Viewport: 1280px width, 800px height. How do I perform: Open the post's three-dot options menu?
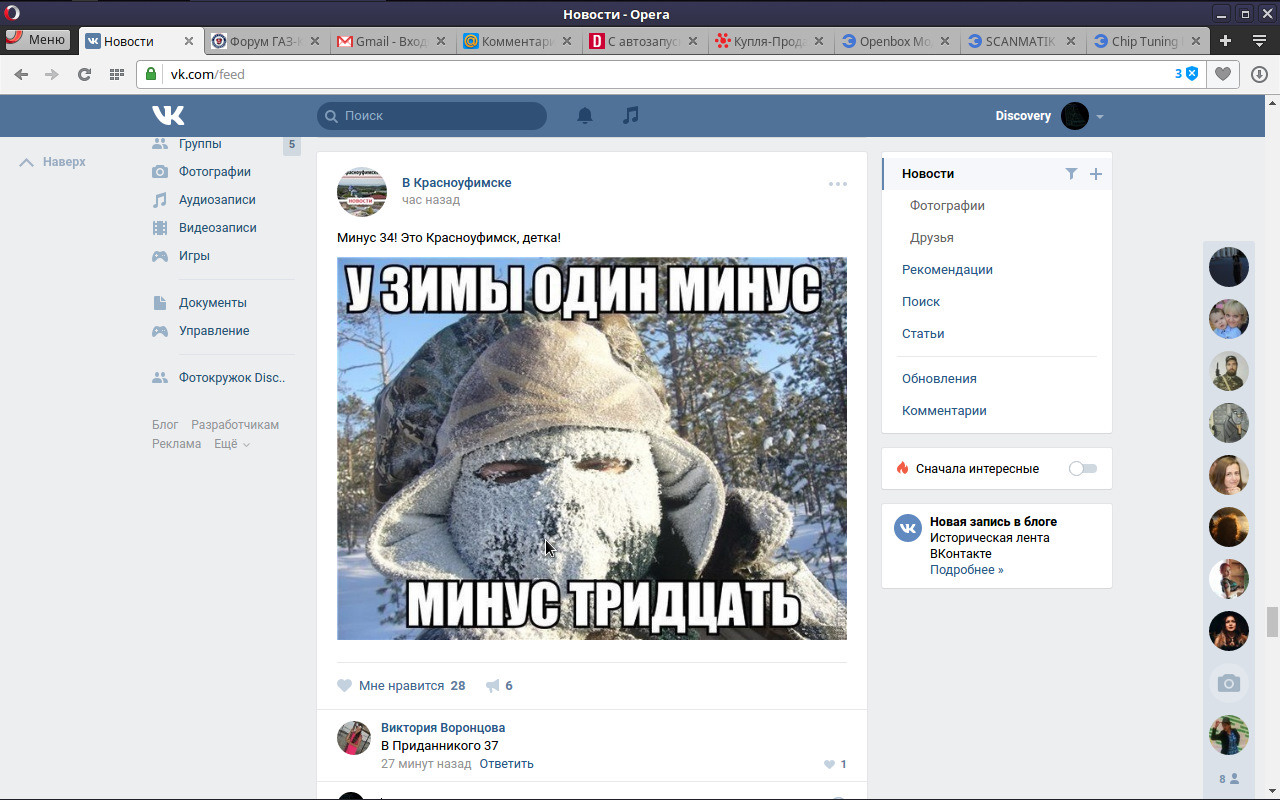click(838, 184)
